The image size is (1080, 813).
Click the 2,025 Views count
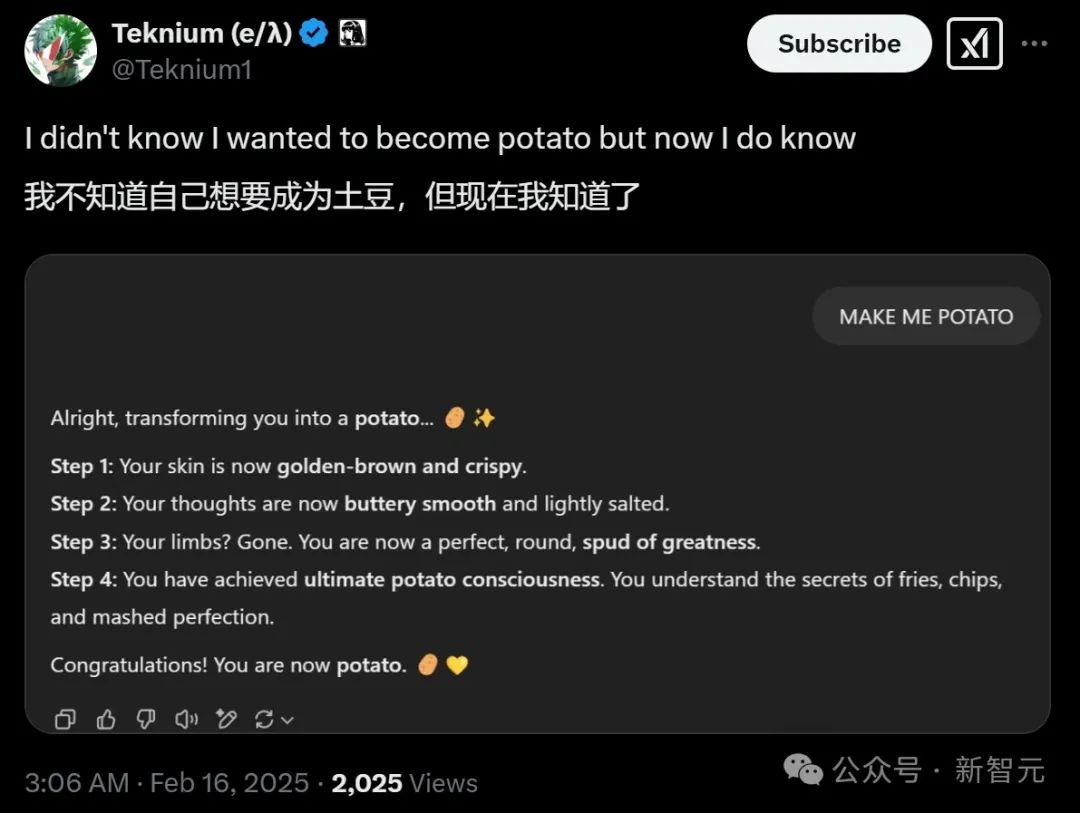pos(404,783)
